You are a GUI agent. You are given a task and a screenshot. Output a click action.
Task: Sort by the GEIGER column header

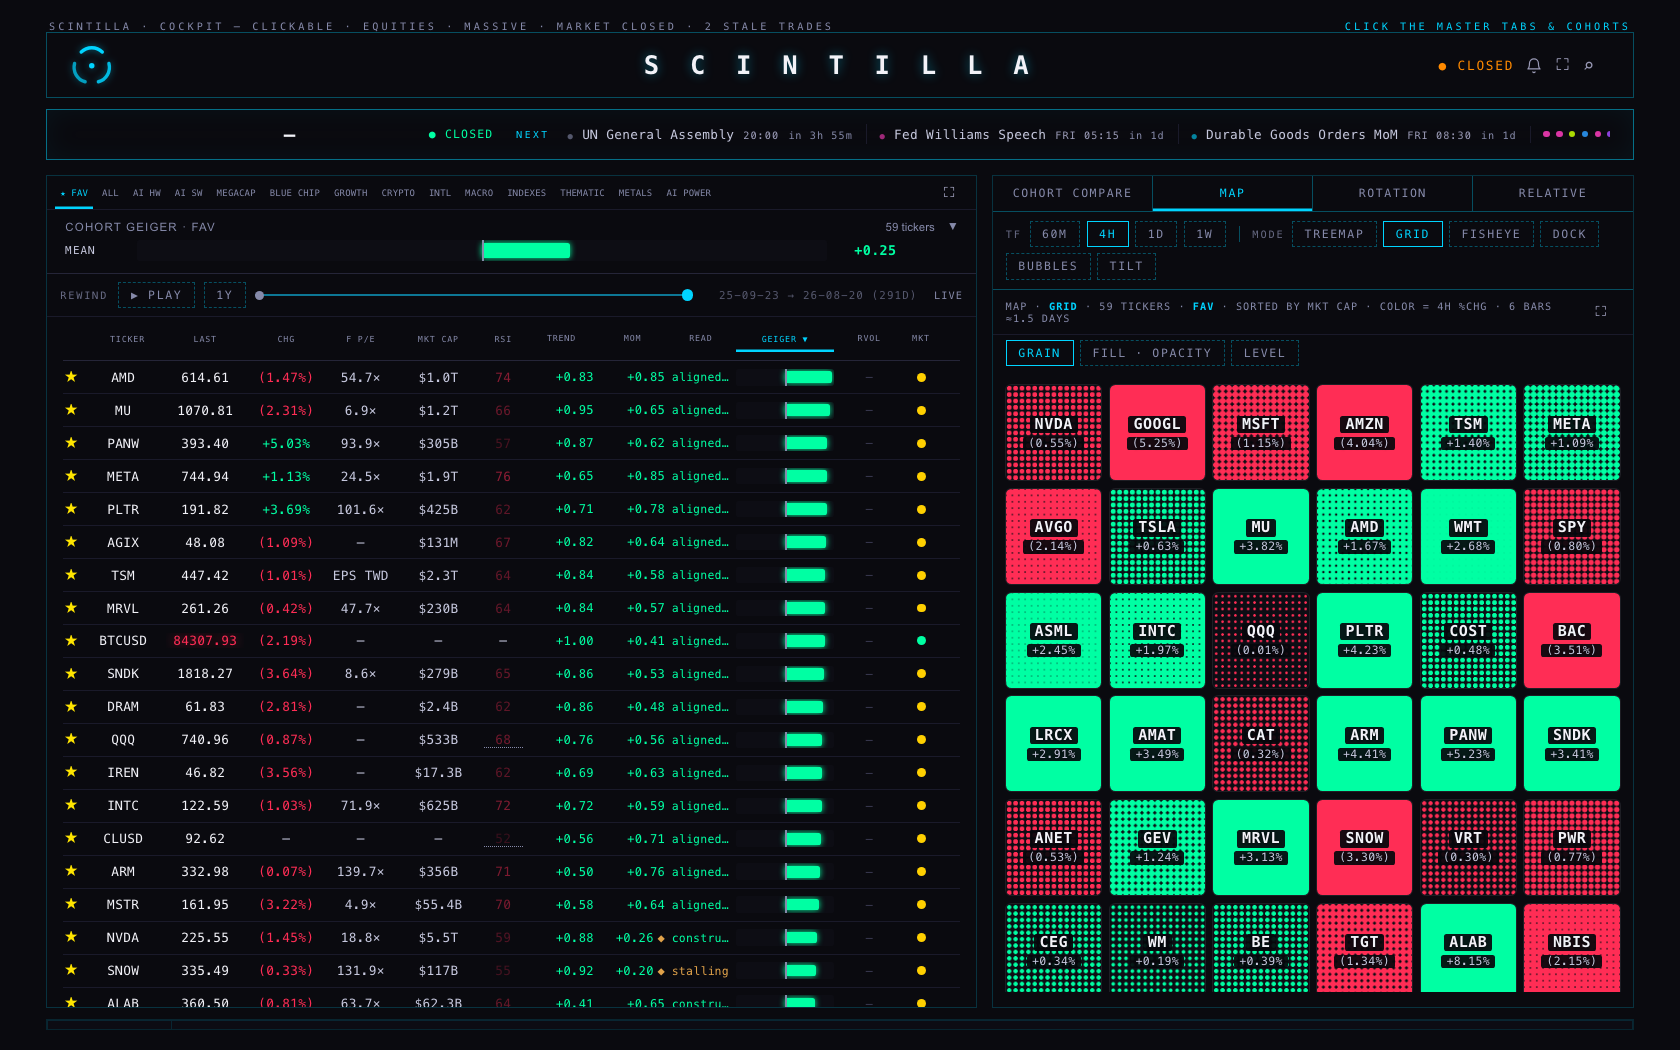click(784, 339)
